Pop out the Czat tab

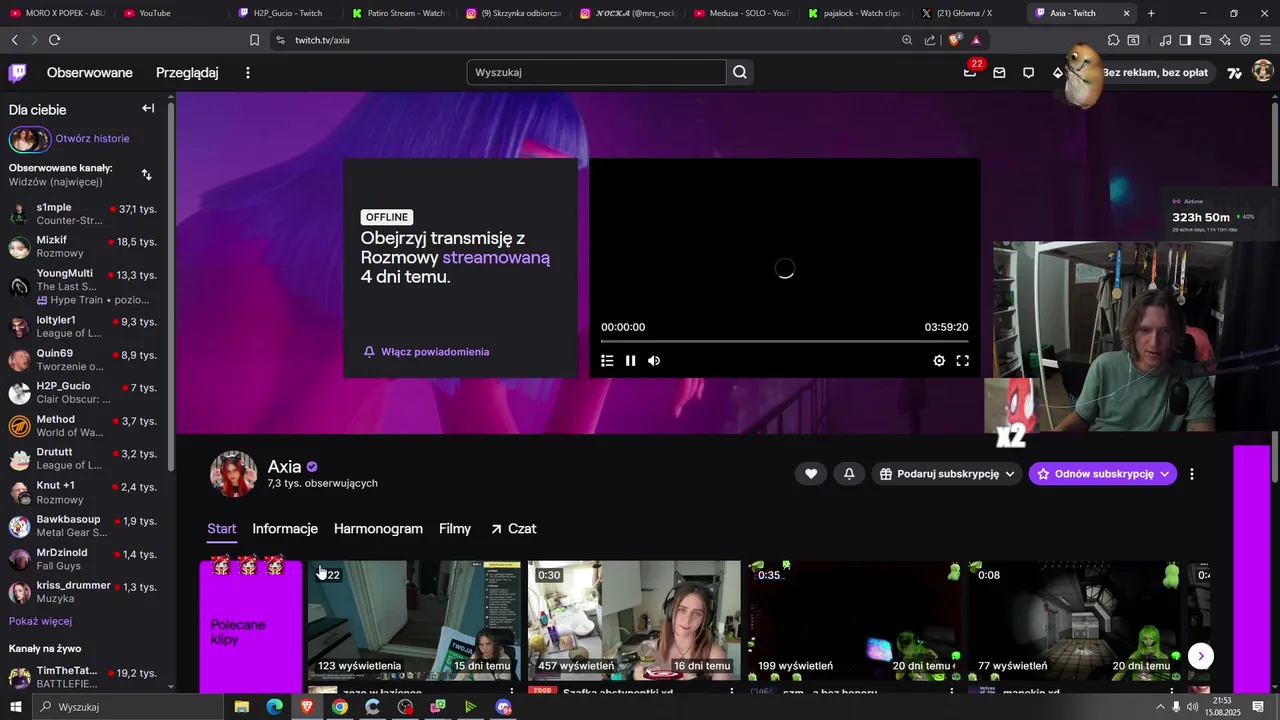(x=513, y=529)
